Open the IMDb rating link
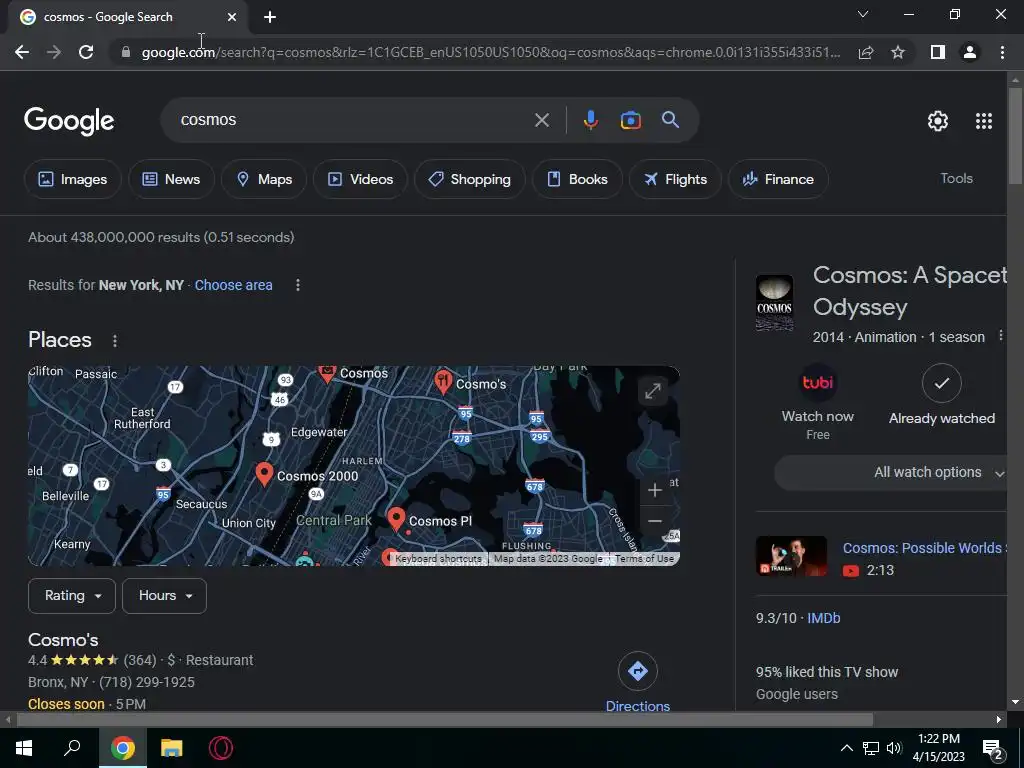The height and width of the screenshot is (768, 1024). coord(824,618)
